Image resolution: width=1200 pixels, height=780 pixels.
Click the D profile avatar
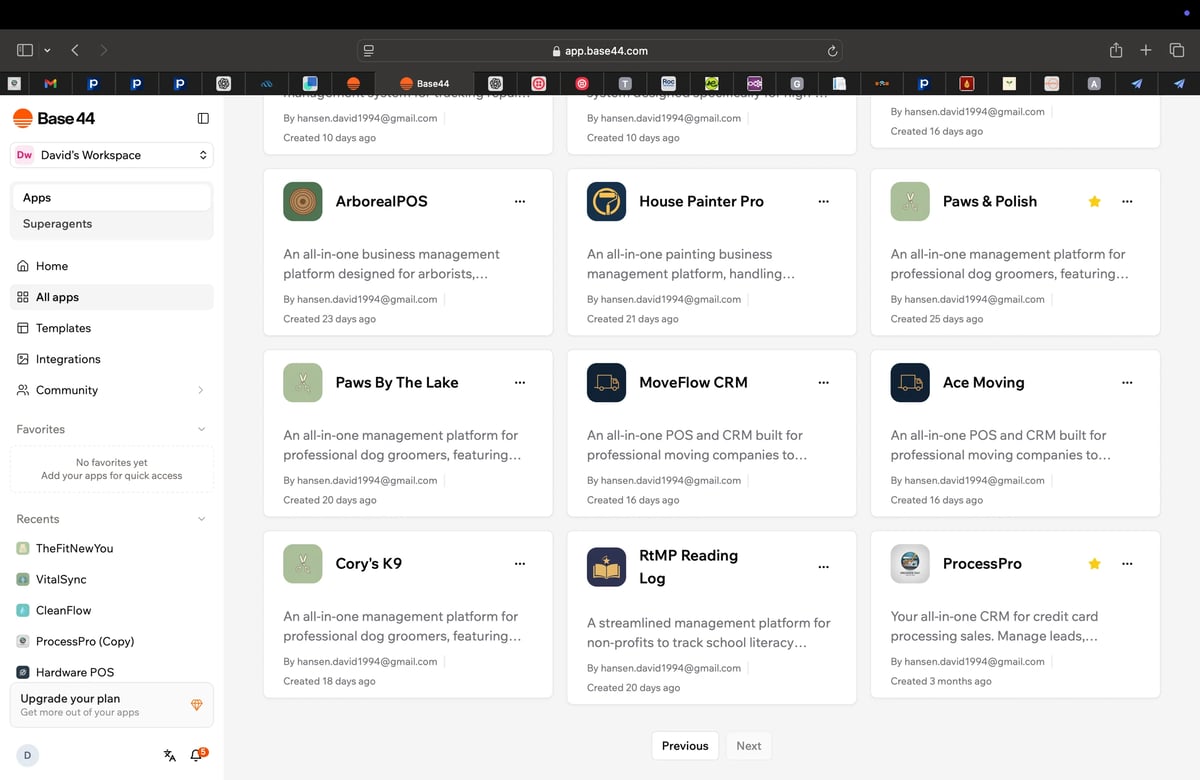coord(27,755)
